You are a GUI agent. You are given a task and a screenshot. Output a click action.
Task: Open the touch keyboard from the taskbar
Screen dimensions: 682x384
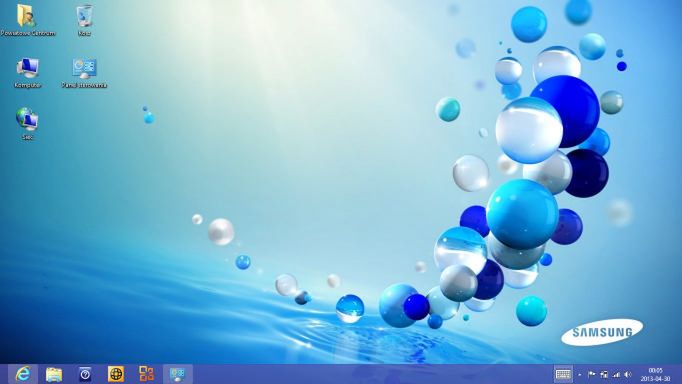pos(563,374)
